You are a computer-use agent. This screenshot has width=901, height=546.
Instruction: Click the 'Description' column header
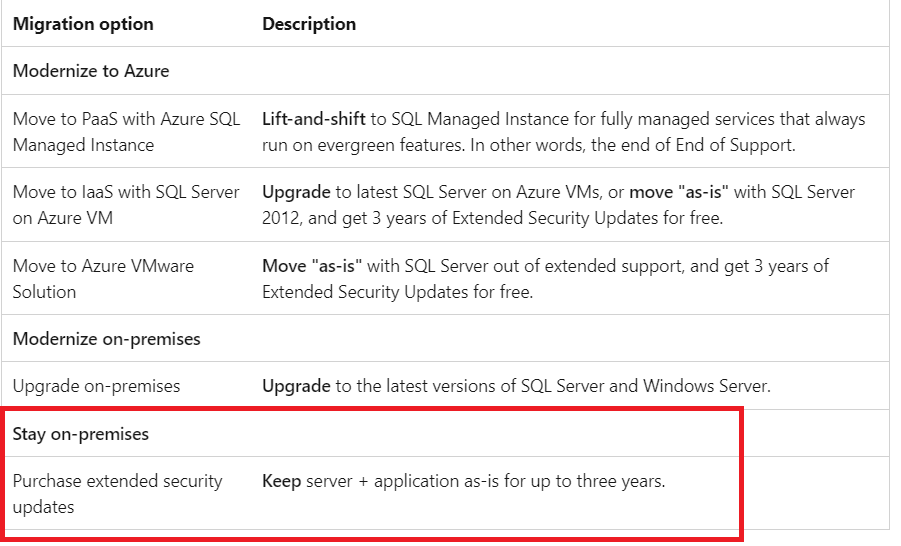click(x=309, y=24)
